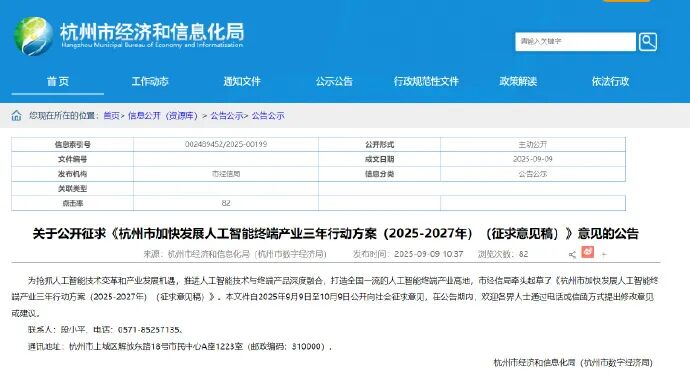Click the 通讯地址 mailing address line
690x373 pixels.
(x=180, y=347)
